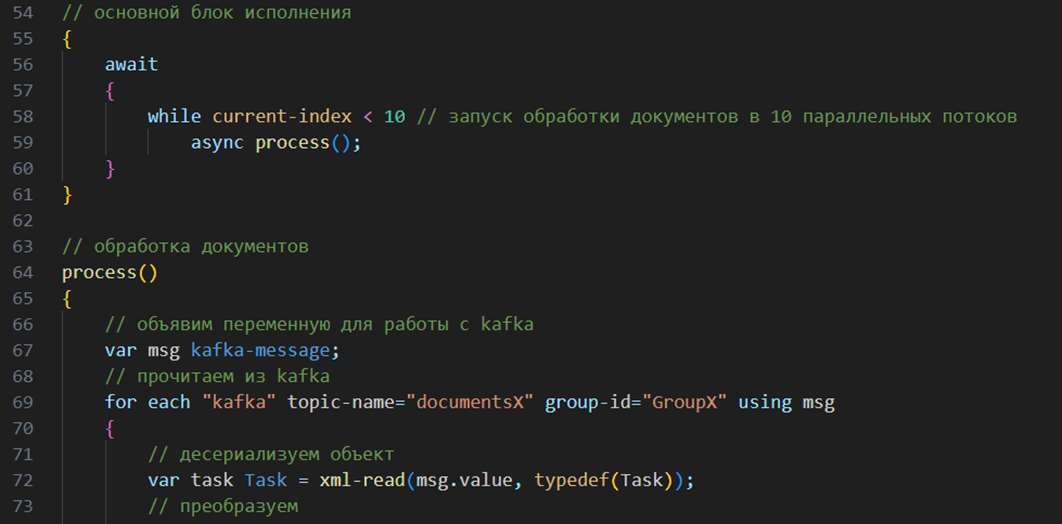Click line number 67 in the gutter

point(22,351)
